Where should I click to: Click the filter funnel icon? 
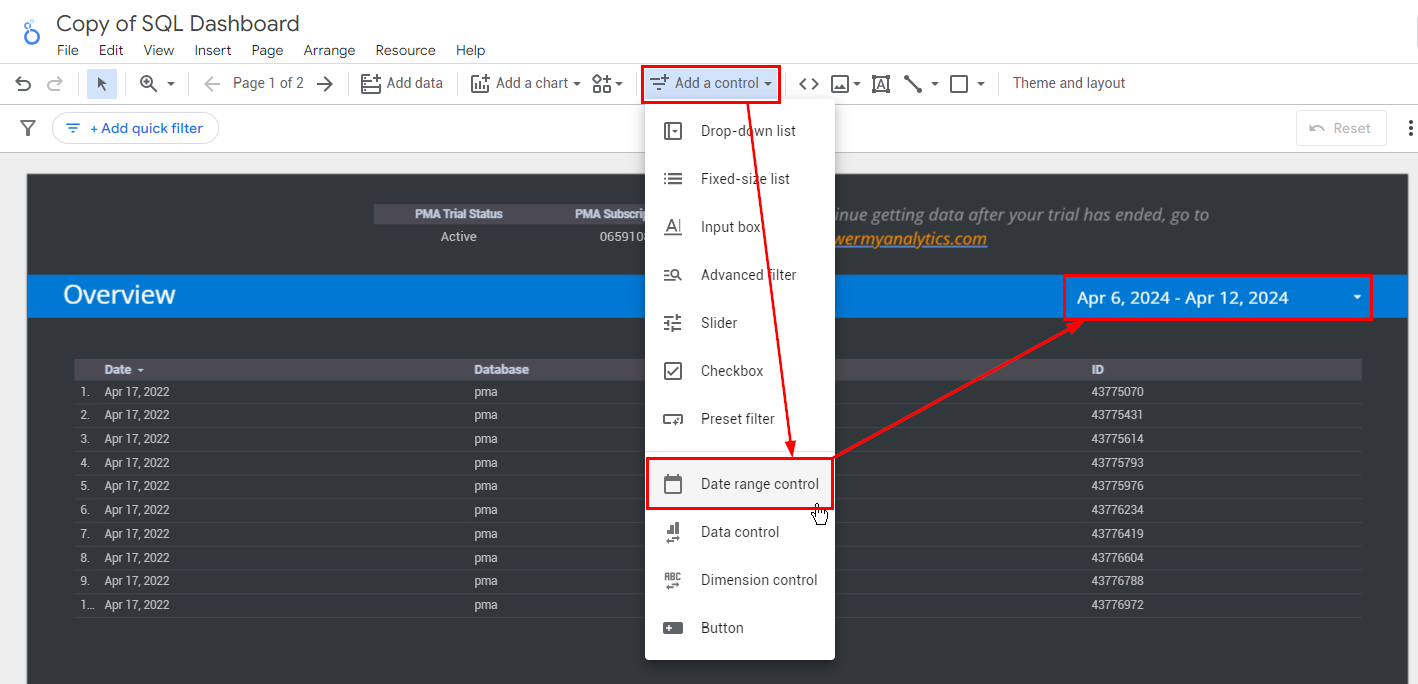tap(28, 128)
